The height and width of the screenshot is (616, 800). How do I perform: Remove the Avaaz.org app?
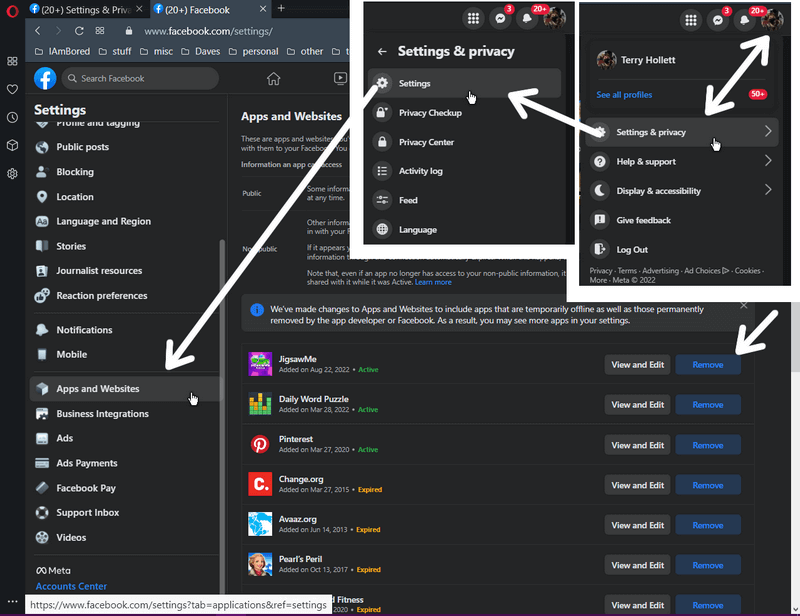[708, 525]
